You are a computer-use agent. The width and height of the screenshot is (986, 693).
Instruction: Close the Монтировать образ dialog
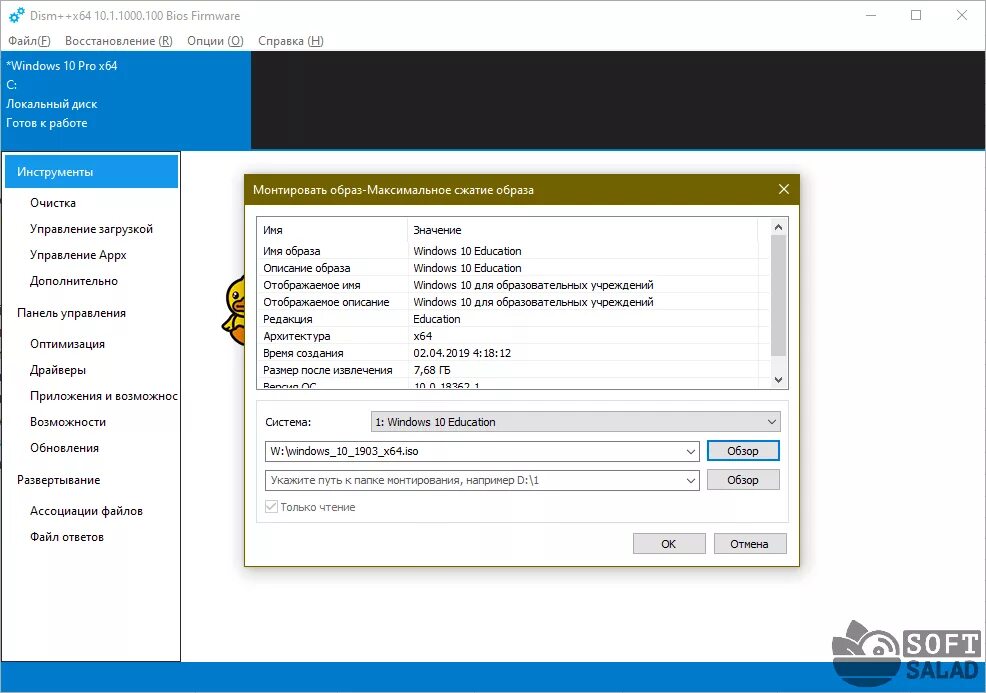(x=784, y=189)
